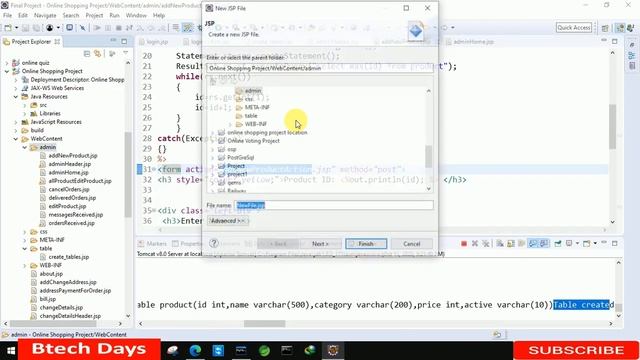This screenshot has width=640, height=360.
Task: Open the dialog help question mark icon
Action: tap(214, 243)
